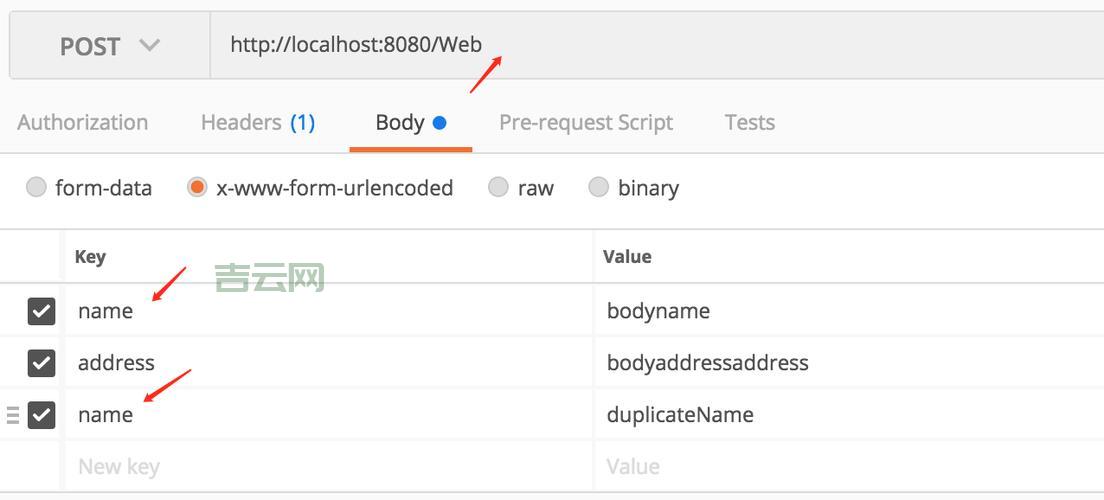Select the form-data radio button
The width and height of the screenshot is (1104, 500).
click(x=37, y=188)
